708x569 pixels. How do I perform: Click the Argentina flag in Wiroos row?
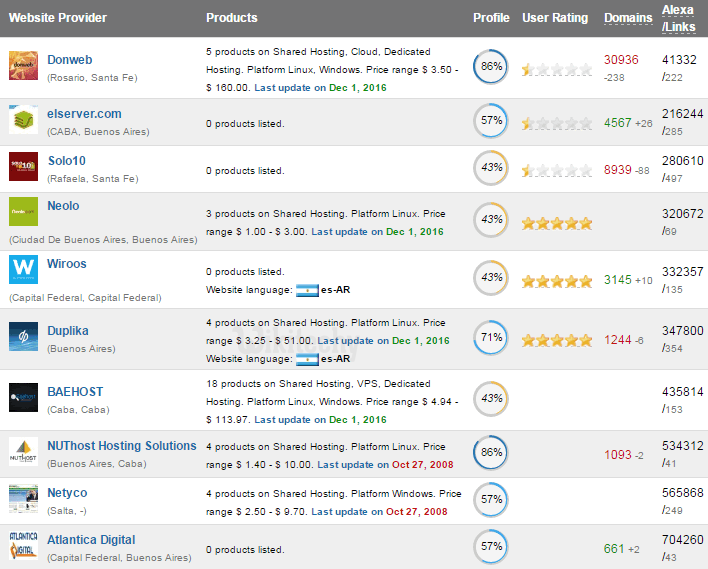click(307, 290)
